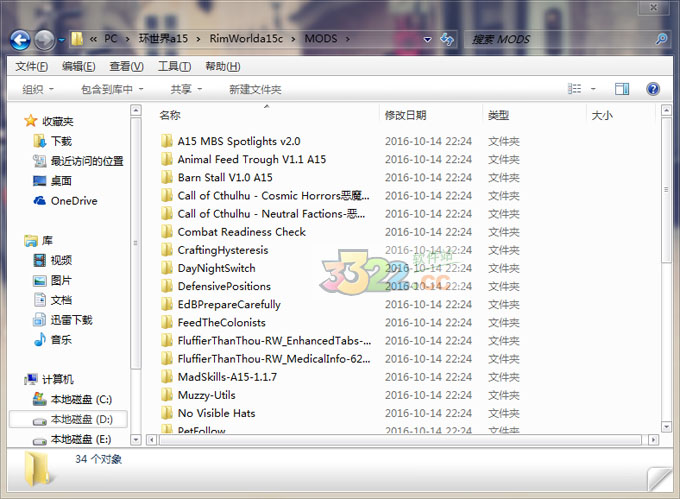
Task: Click the file list vertical scrollbar down arrow
Action: tap(667, 427)
